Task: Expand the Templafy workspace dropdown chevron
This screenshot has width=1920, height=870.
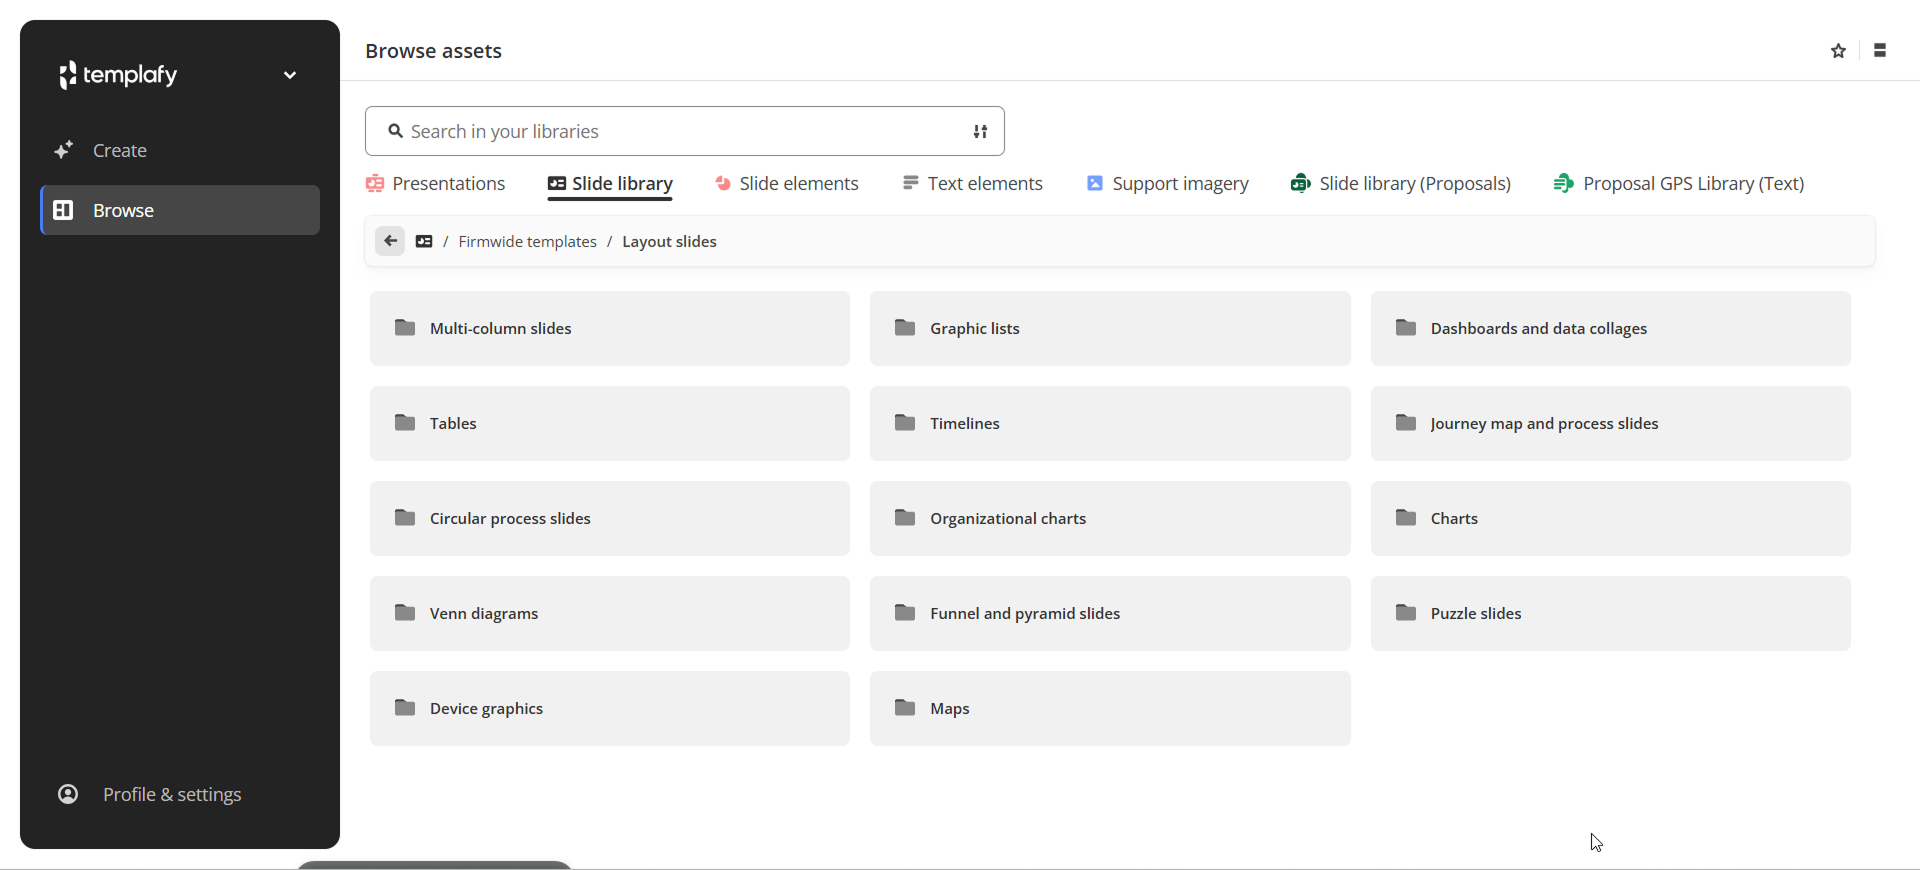Action: 290,75
